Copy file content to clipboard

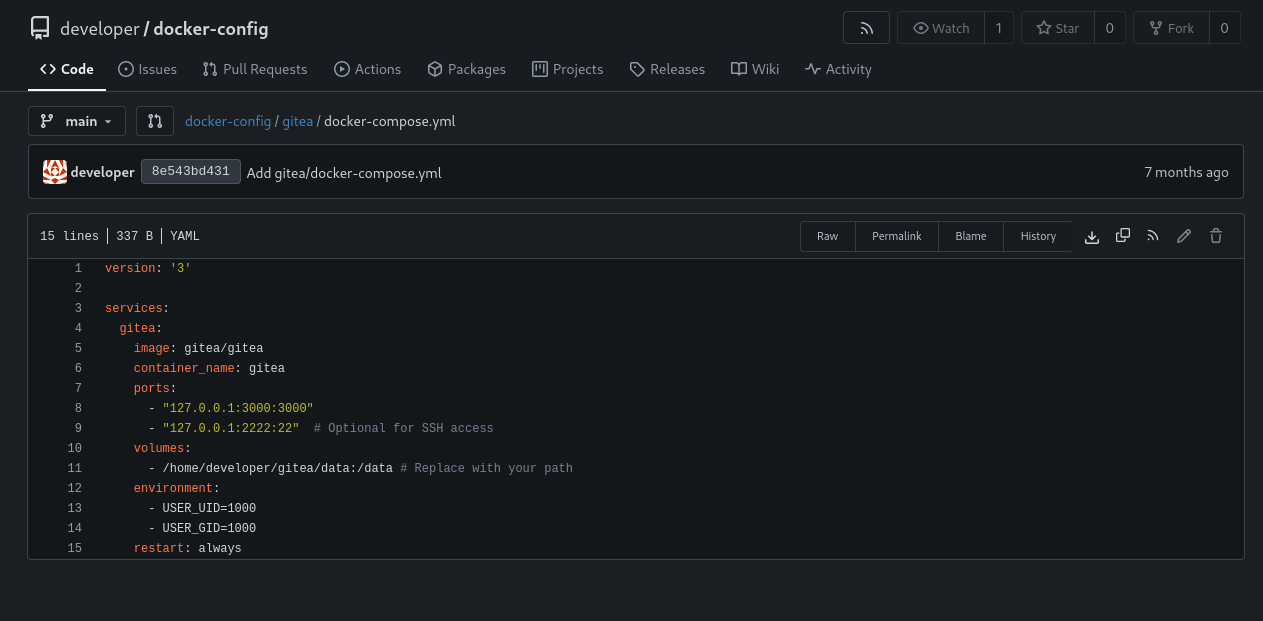tap(1123, 236)
